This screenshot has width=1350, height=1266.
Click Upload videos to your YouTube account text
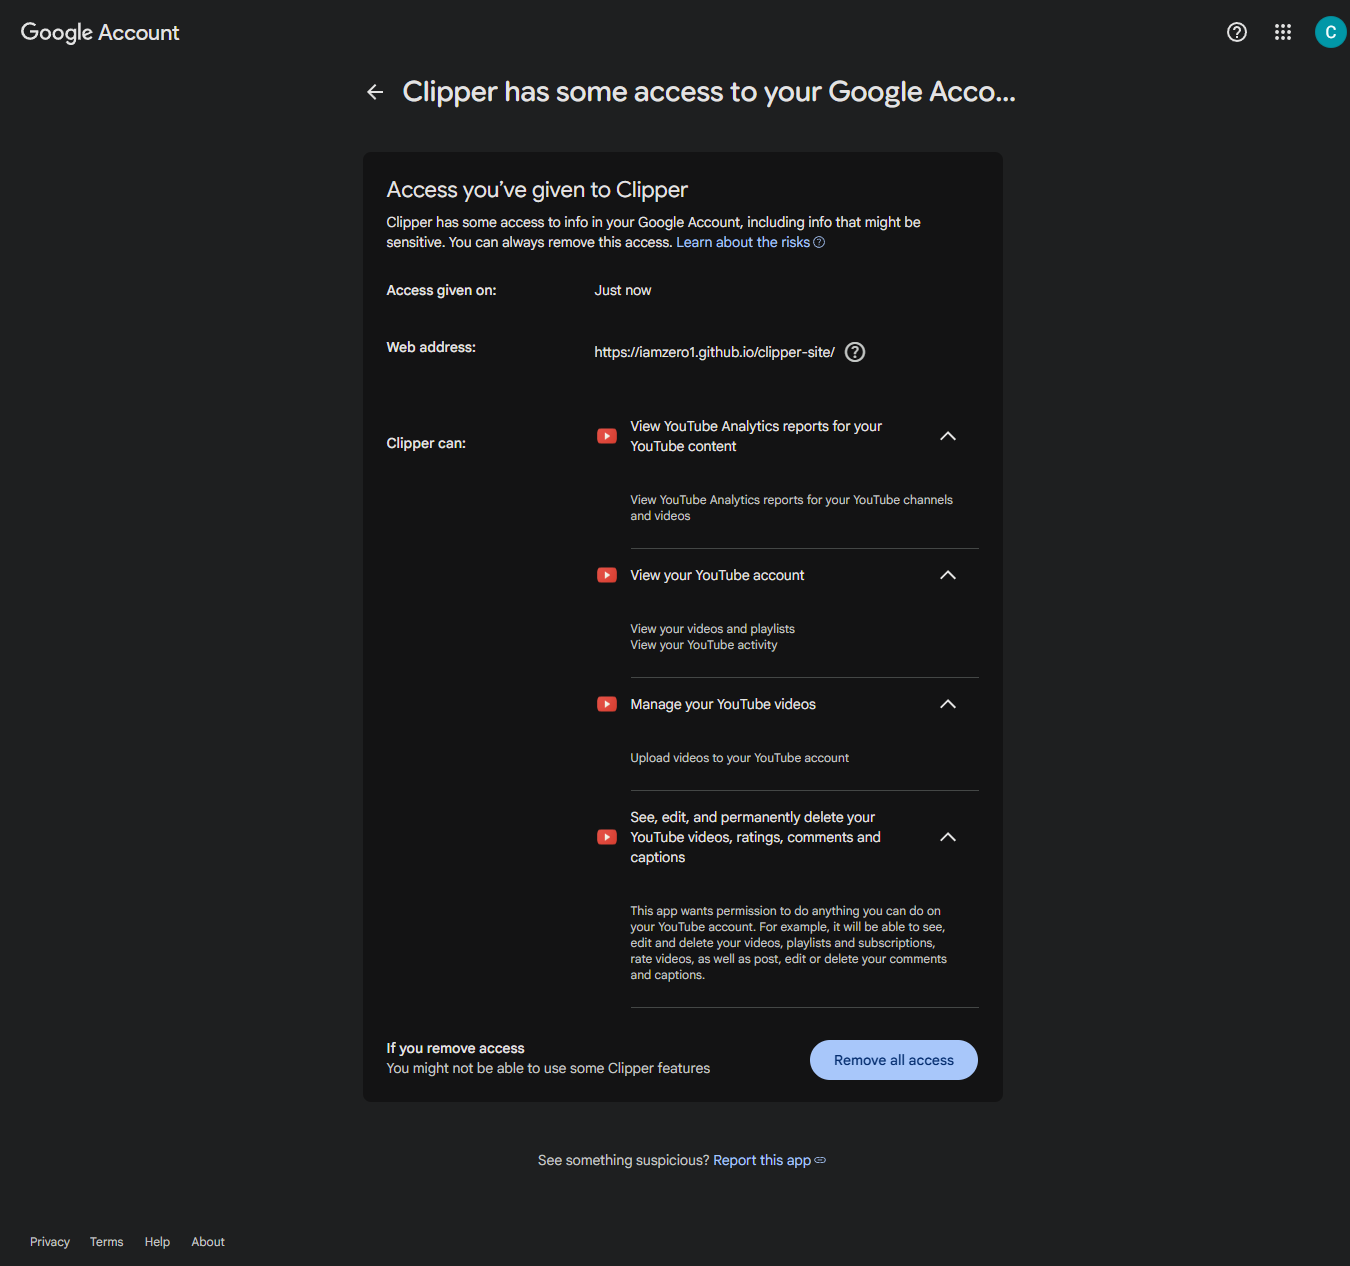739,758
